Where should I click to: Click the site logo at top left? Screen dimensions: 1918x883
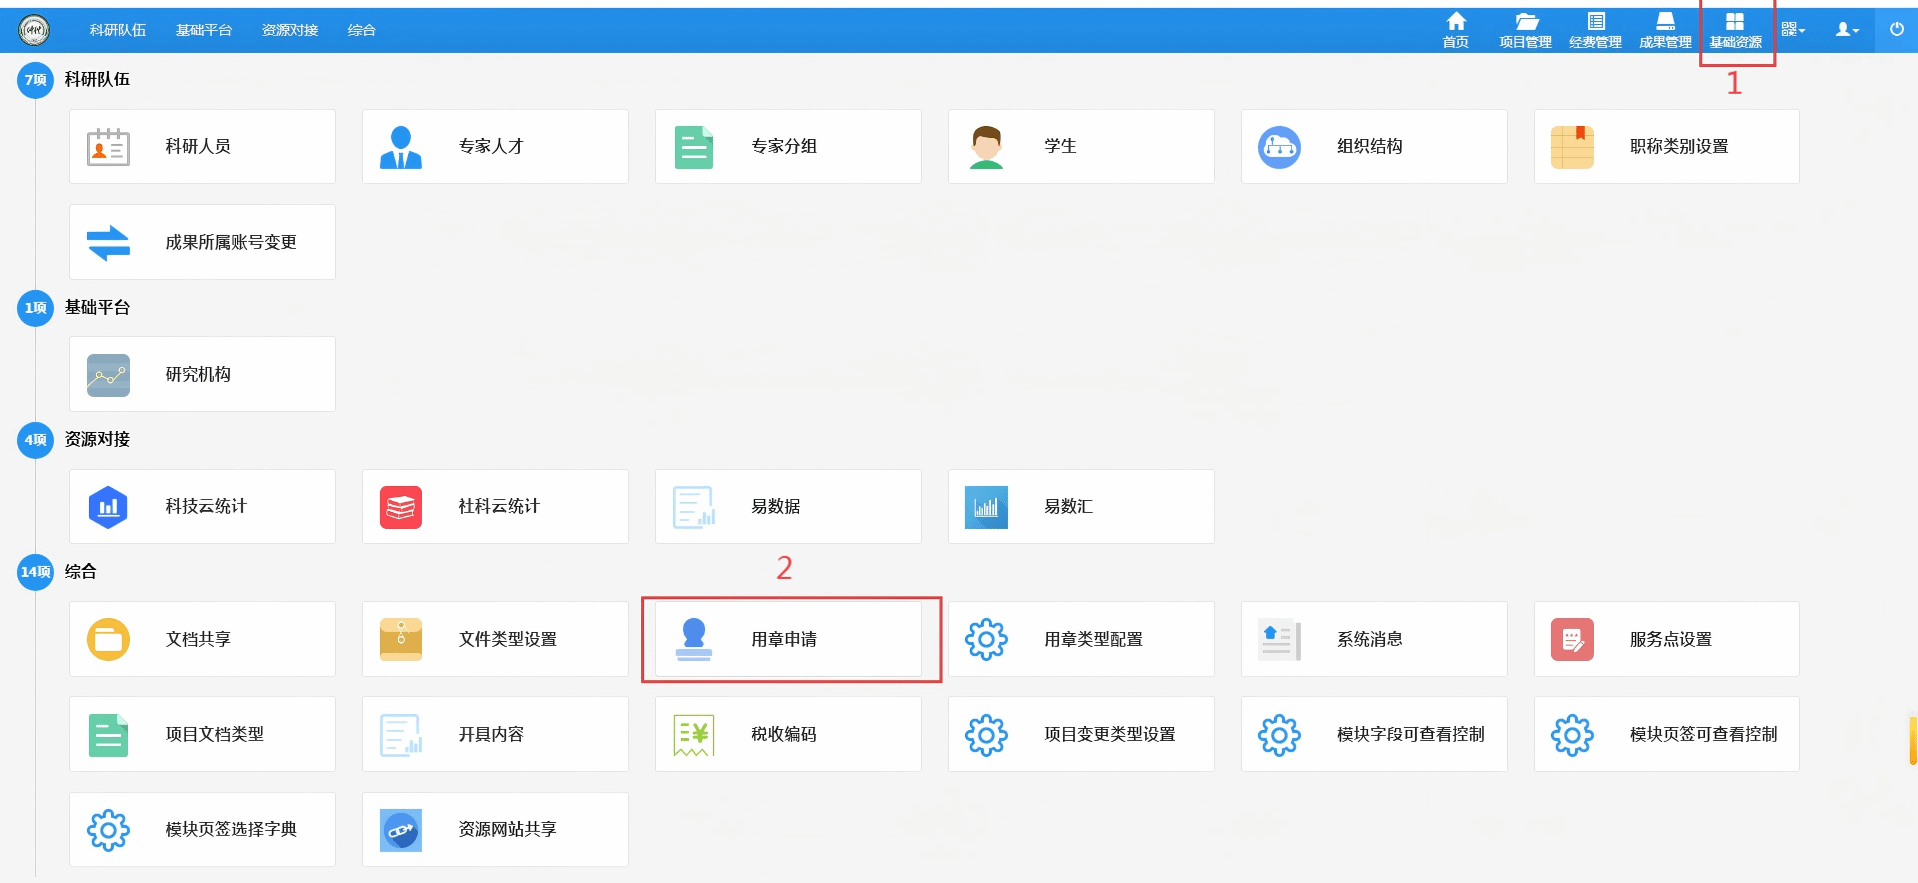coord(34,30)
